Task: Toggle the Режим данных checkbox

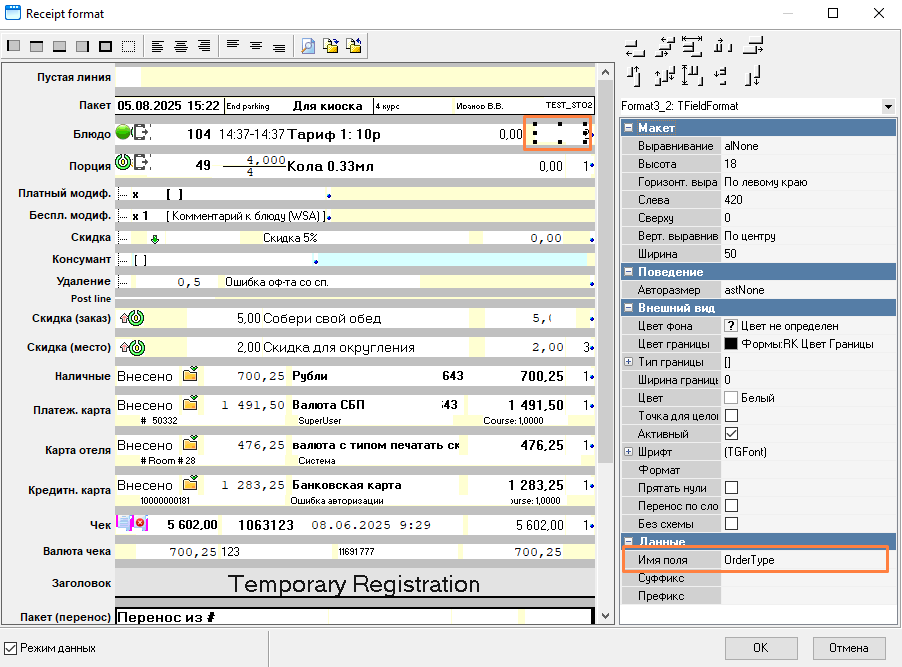Action: coord(11,648)
